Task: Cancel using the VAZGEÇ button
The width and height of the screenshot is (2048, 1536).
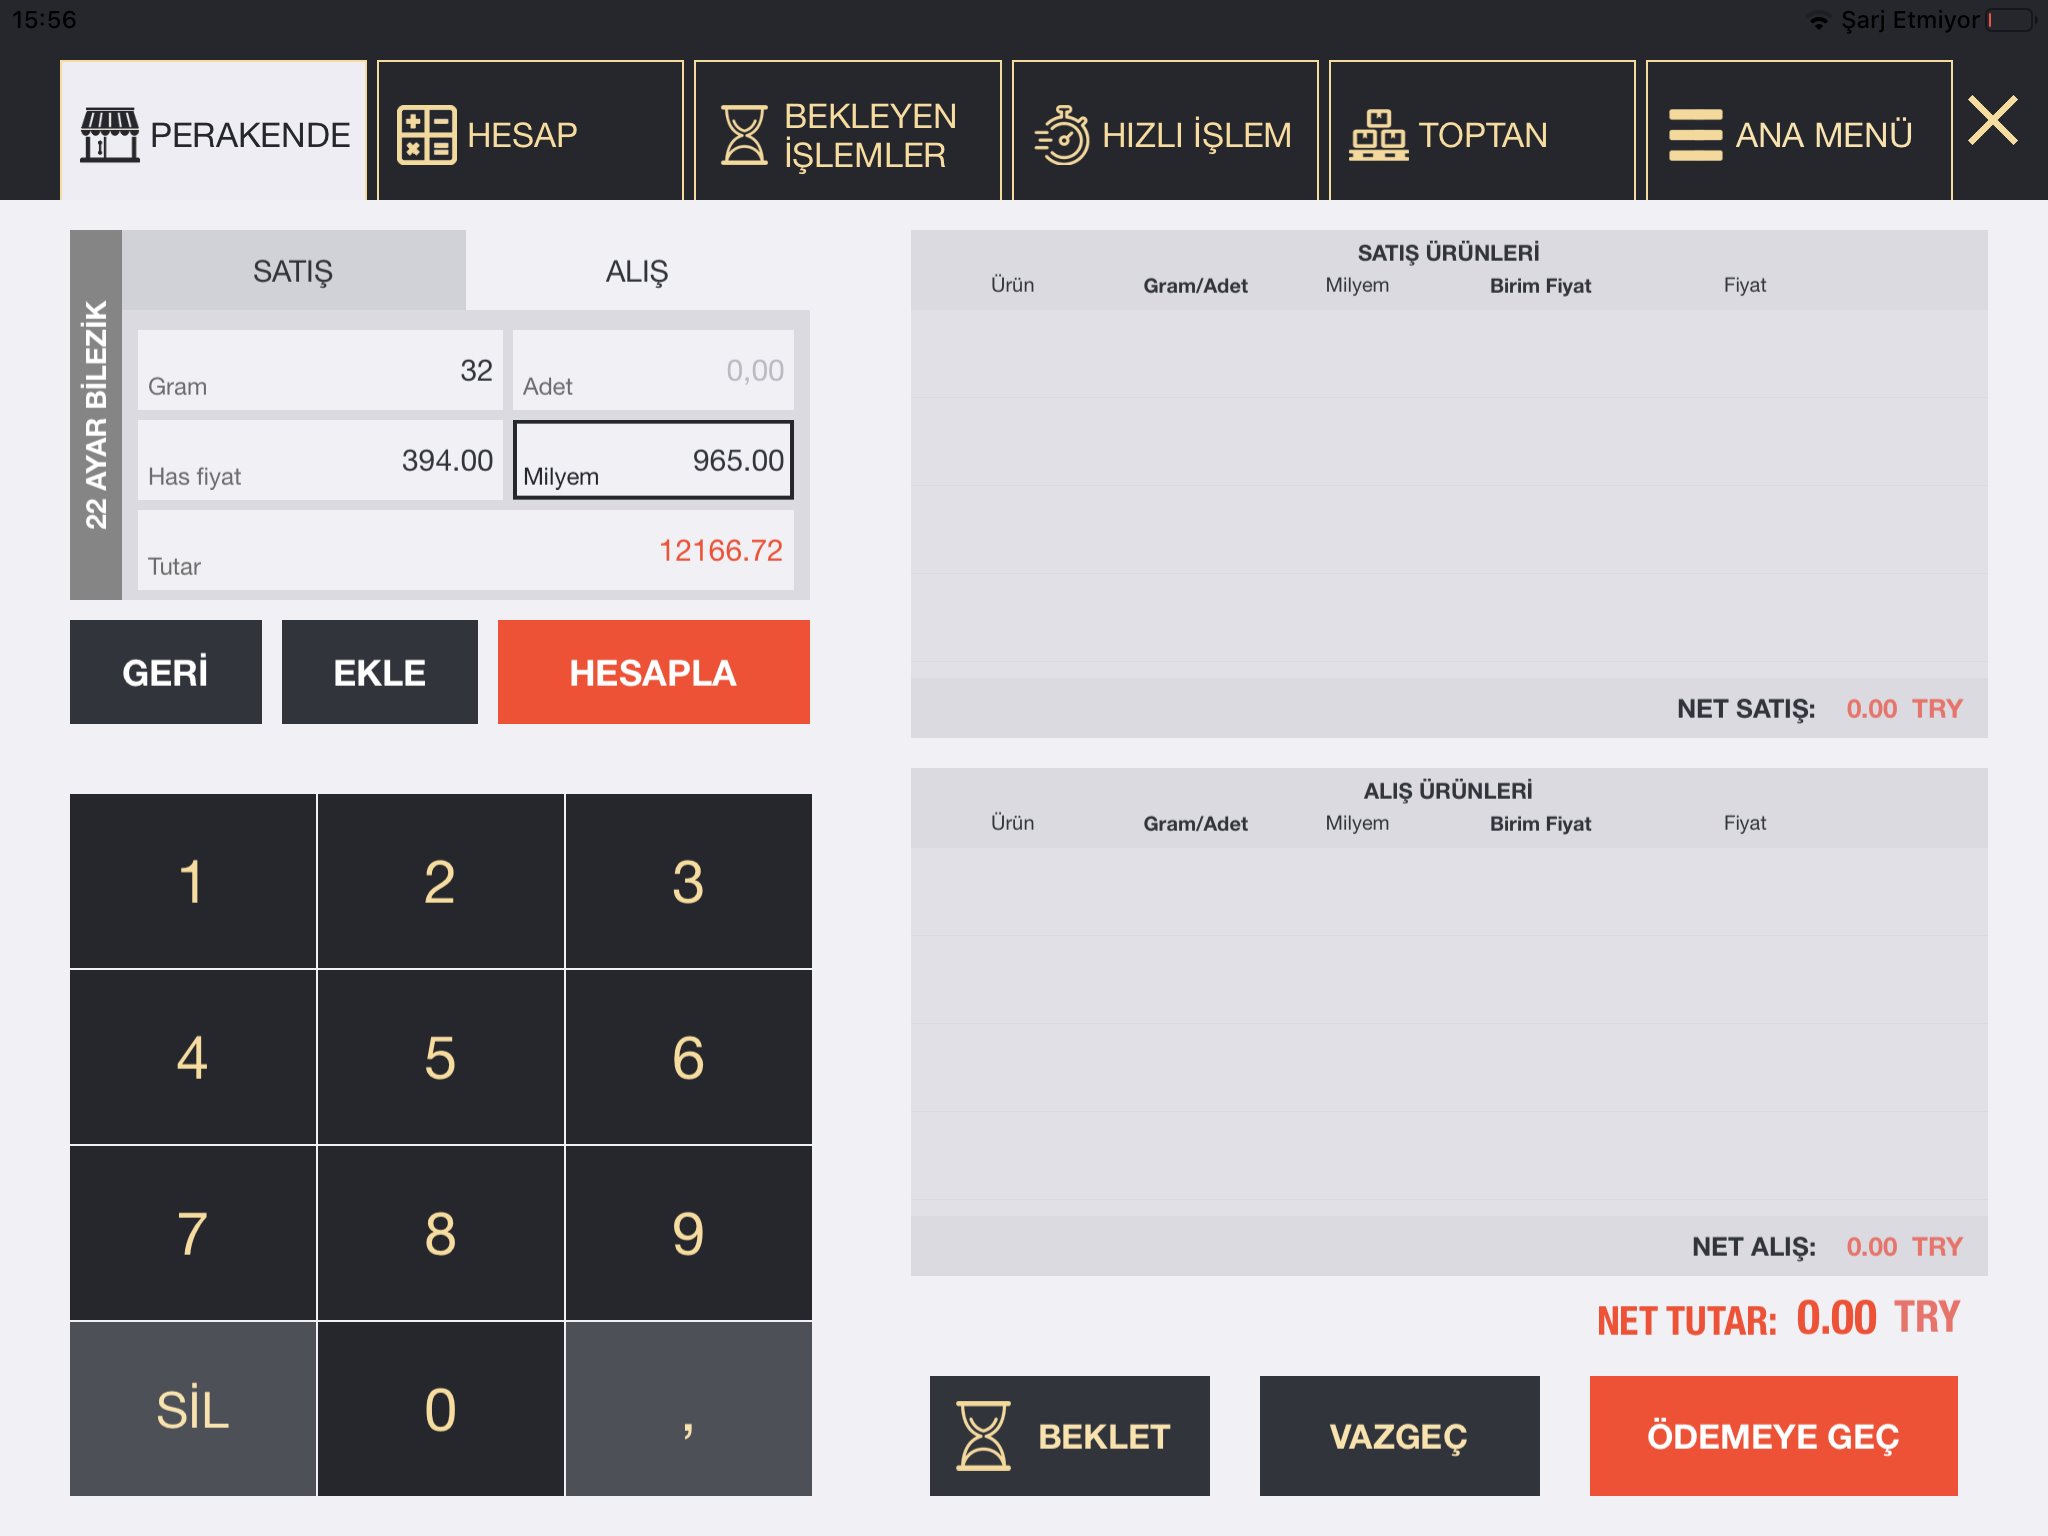Action: tap(1399, 1435)
